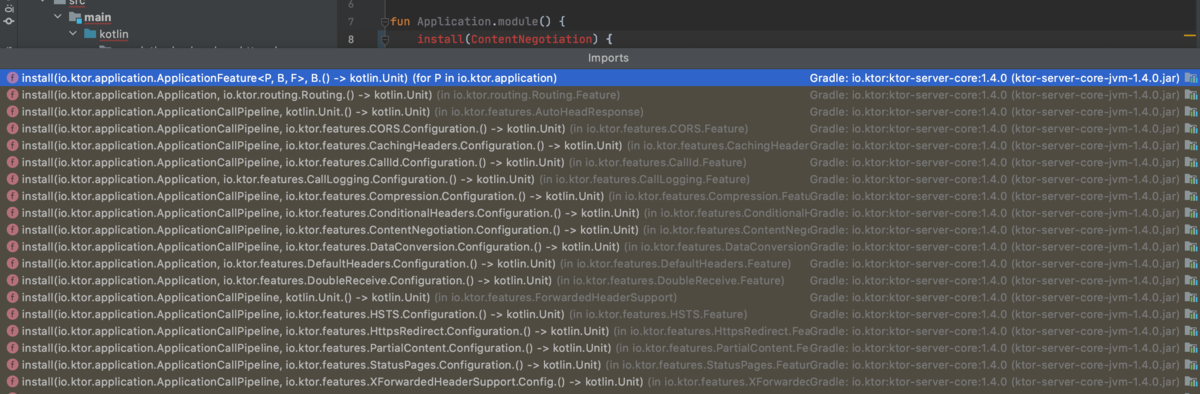The height and width of the screenshot is (394, 1200).
Task: Choose the CallId.Configuration install import
Action: [600, 162]
